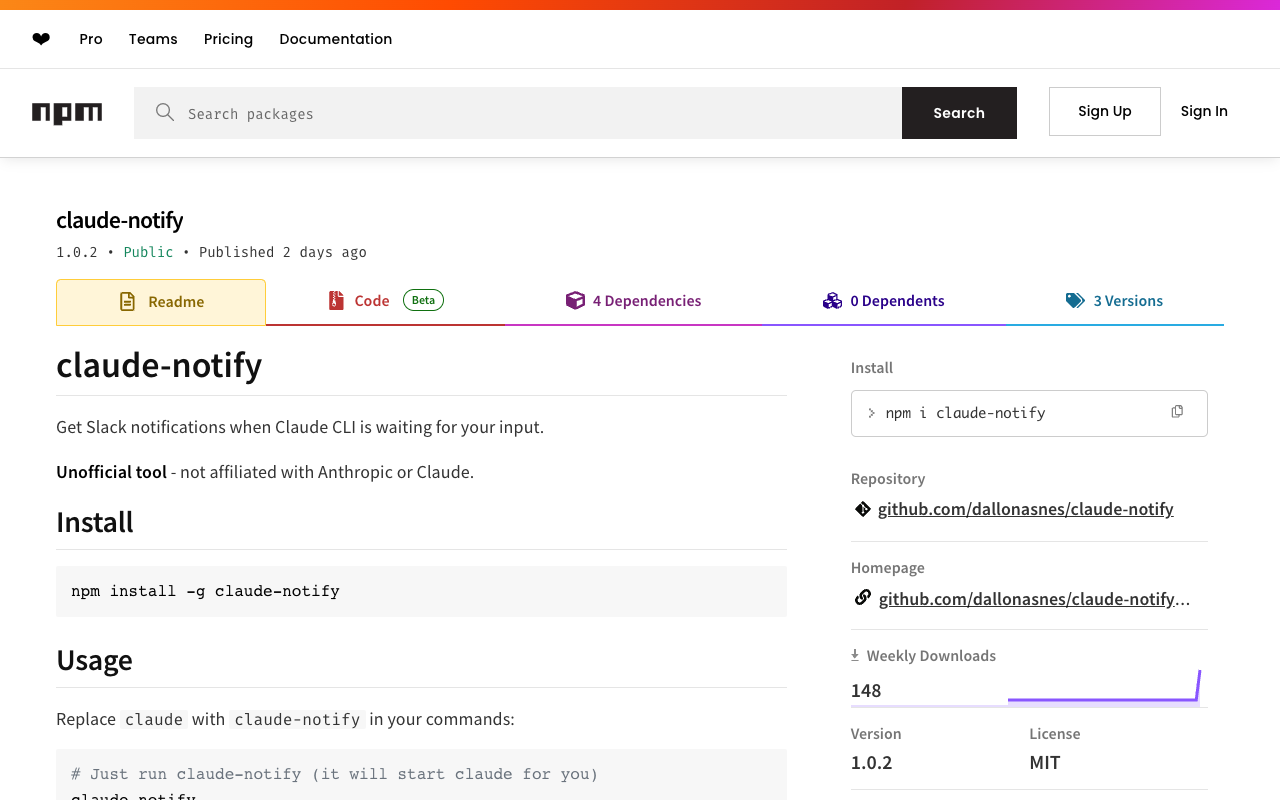Screen dimensions: 1280x800
Task: Click the Code tab file icon
Action: 336,300
